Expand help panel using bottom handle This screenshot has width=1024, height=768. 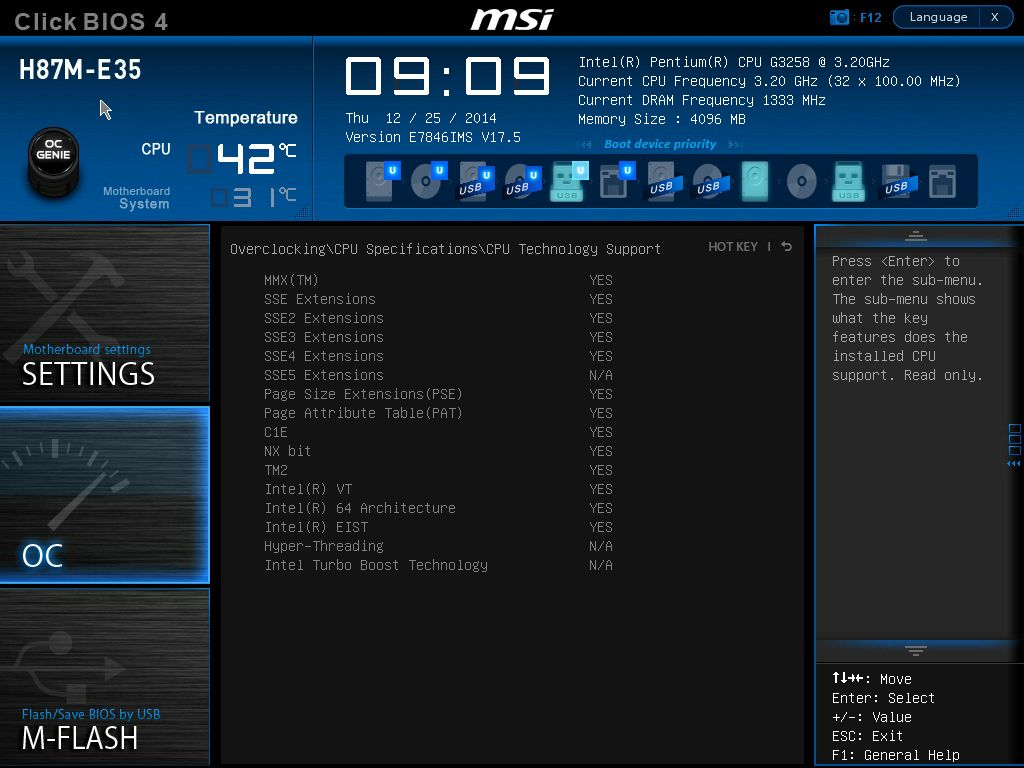coord(915,650)
